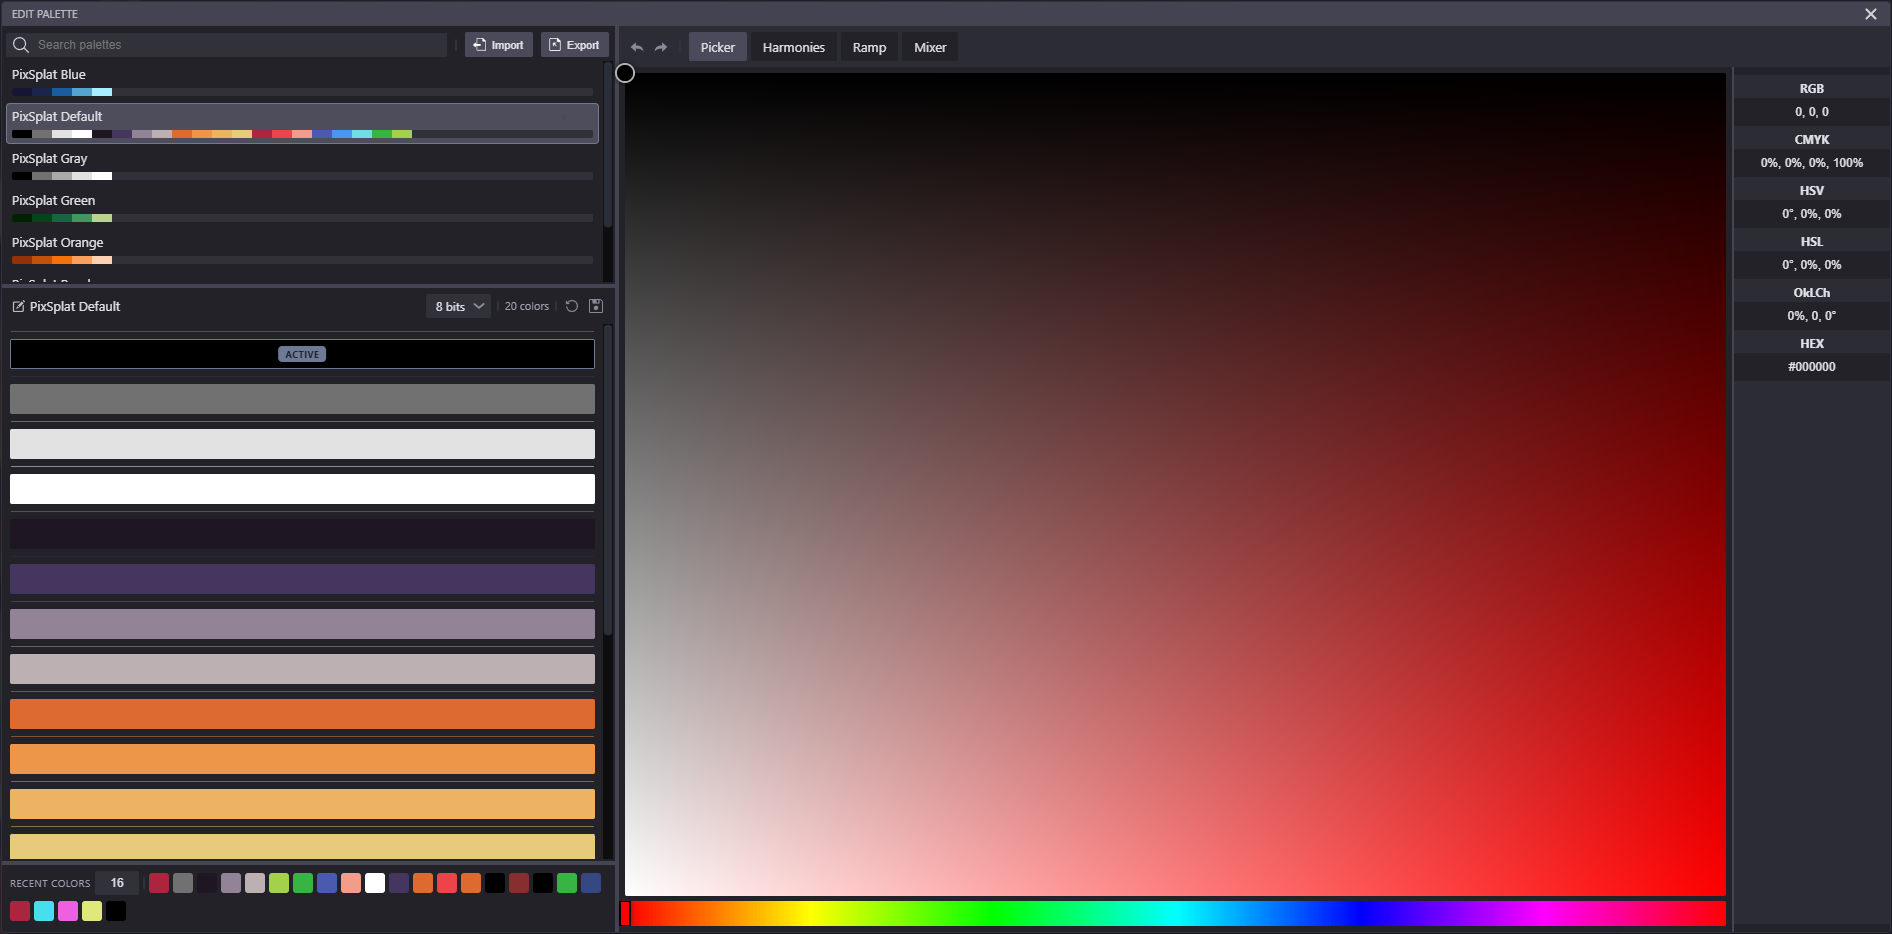Select the pale taupe palette color bar
Image resolution: width=1892 pixels, height=934 pixels.
(302, 669)
